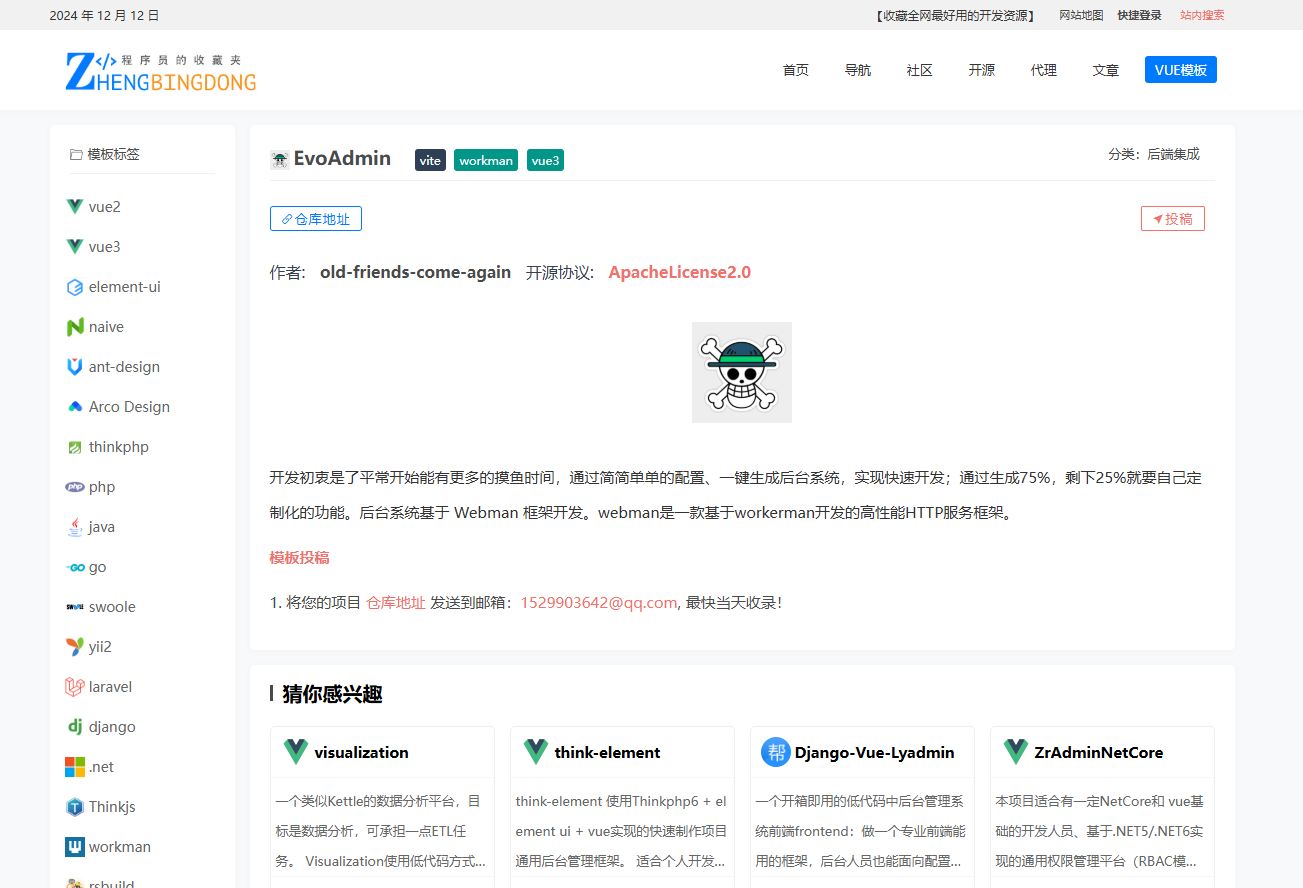
Task: Click the laravel label in sidebar
Action: pyautogui.click(x=110, y=687)
